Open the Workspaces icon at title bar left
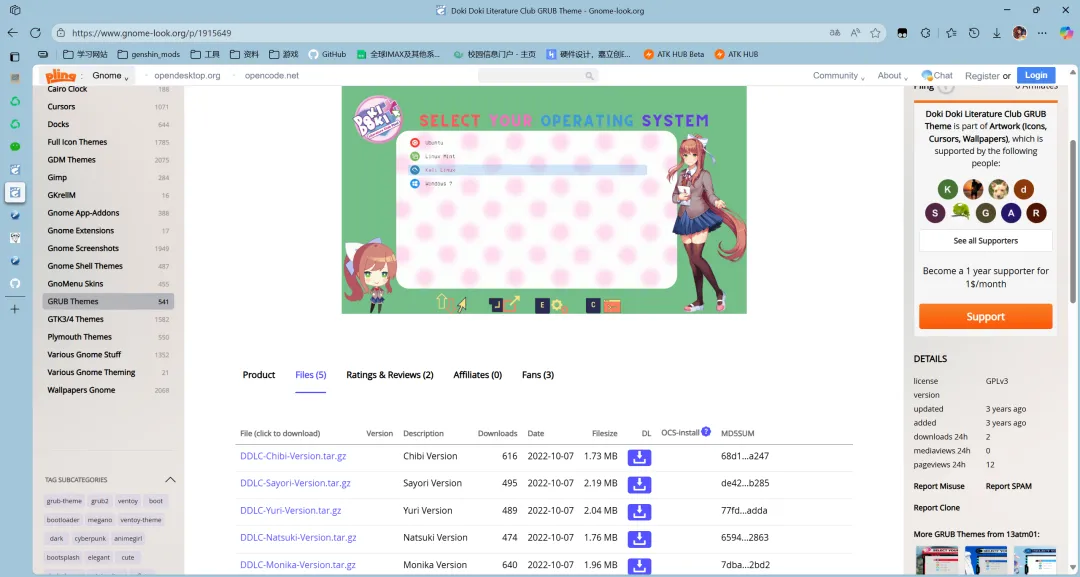1080x577 pixels. tap(15, 10)
